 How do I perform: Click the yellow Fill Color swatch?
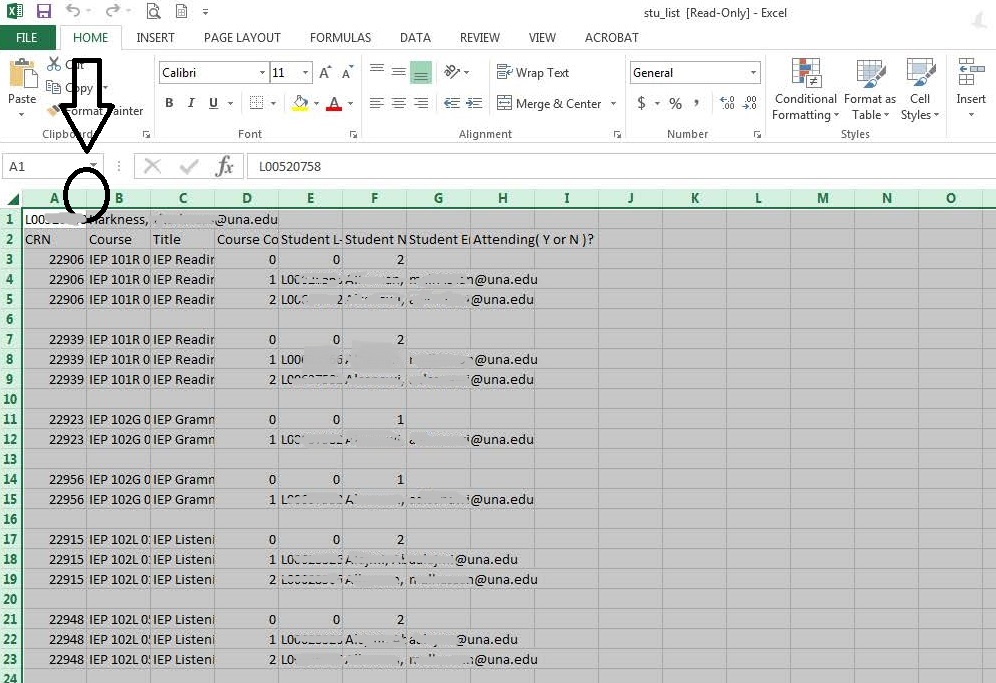pyautogui.click(x=299, y=103)
